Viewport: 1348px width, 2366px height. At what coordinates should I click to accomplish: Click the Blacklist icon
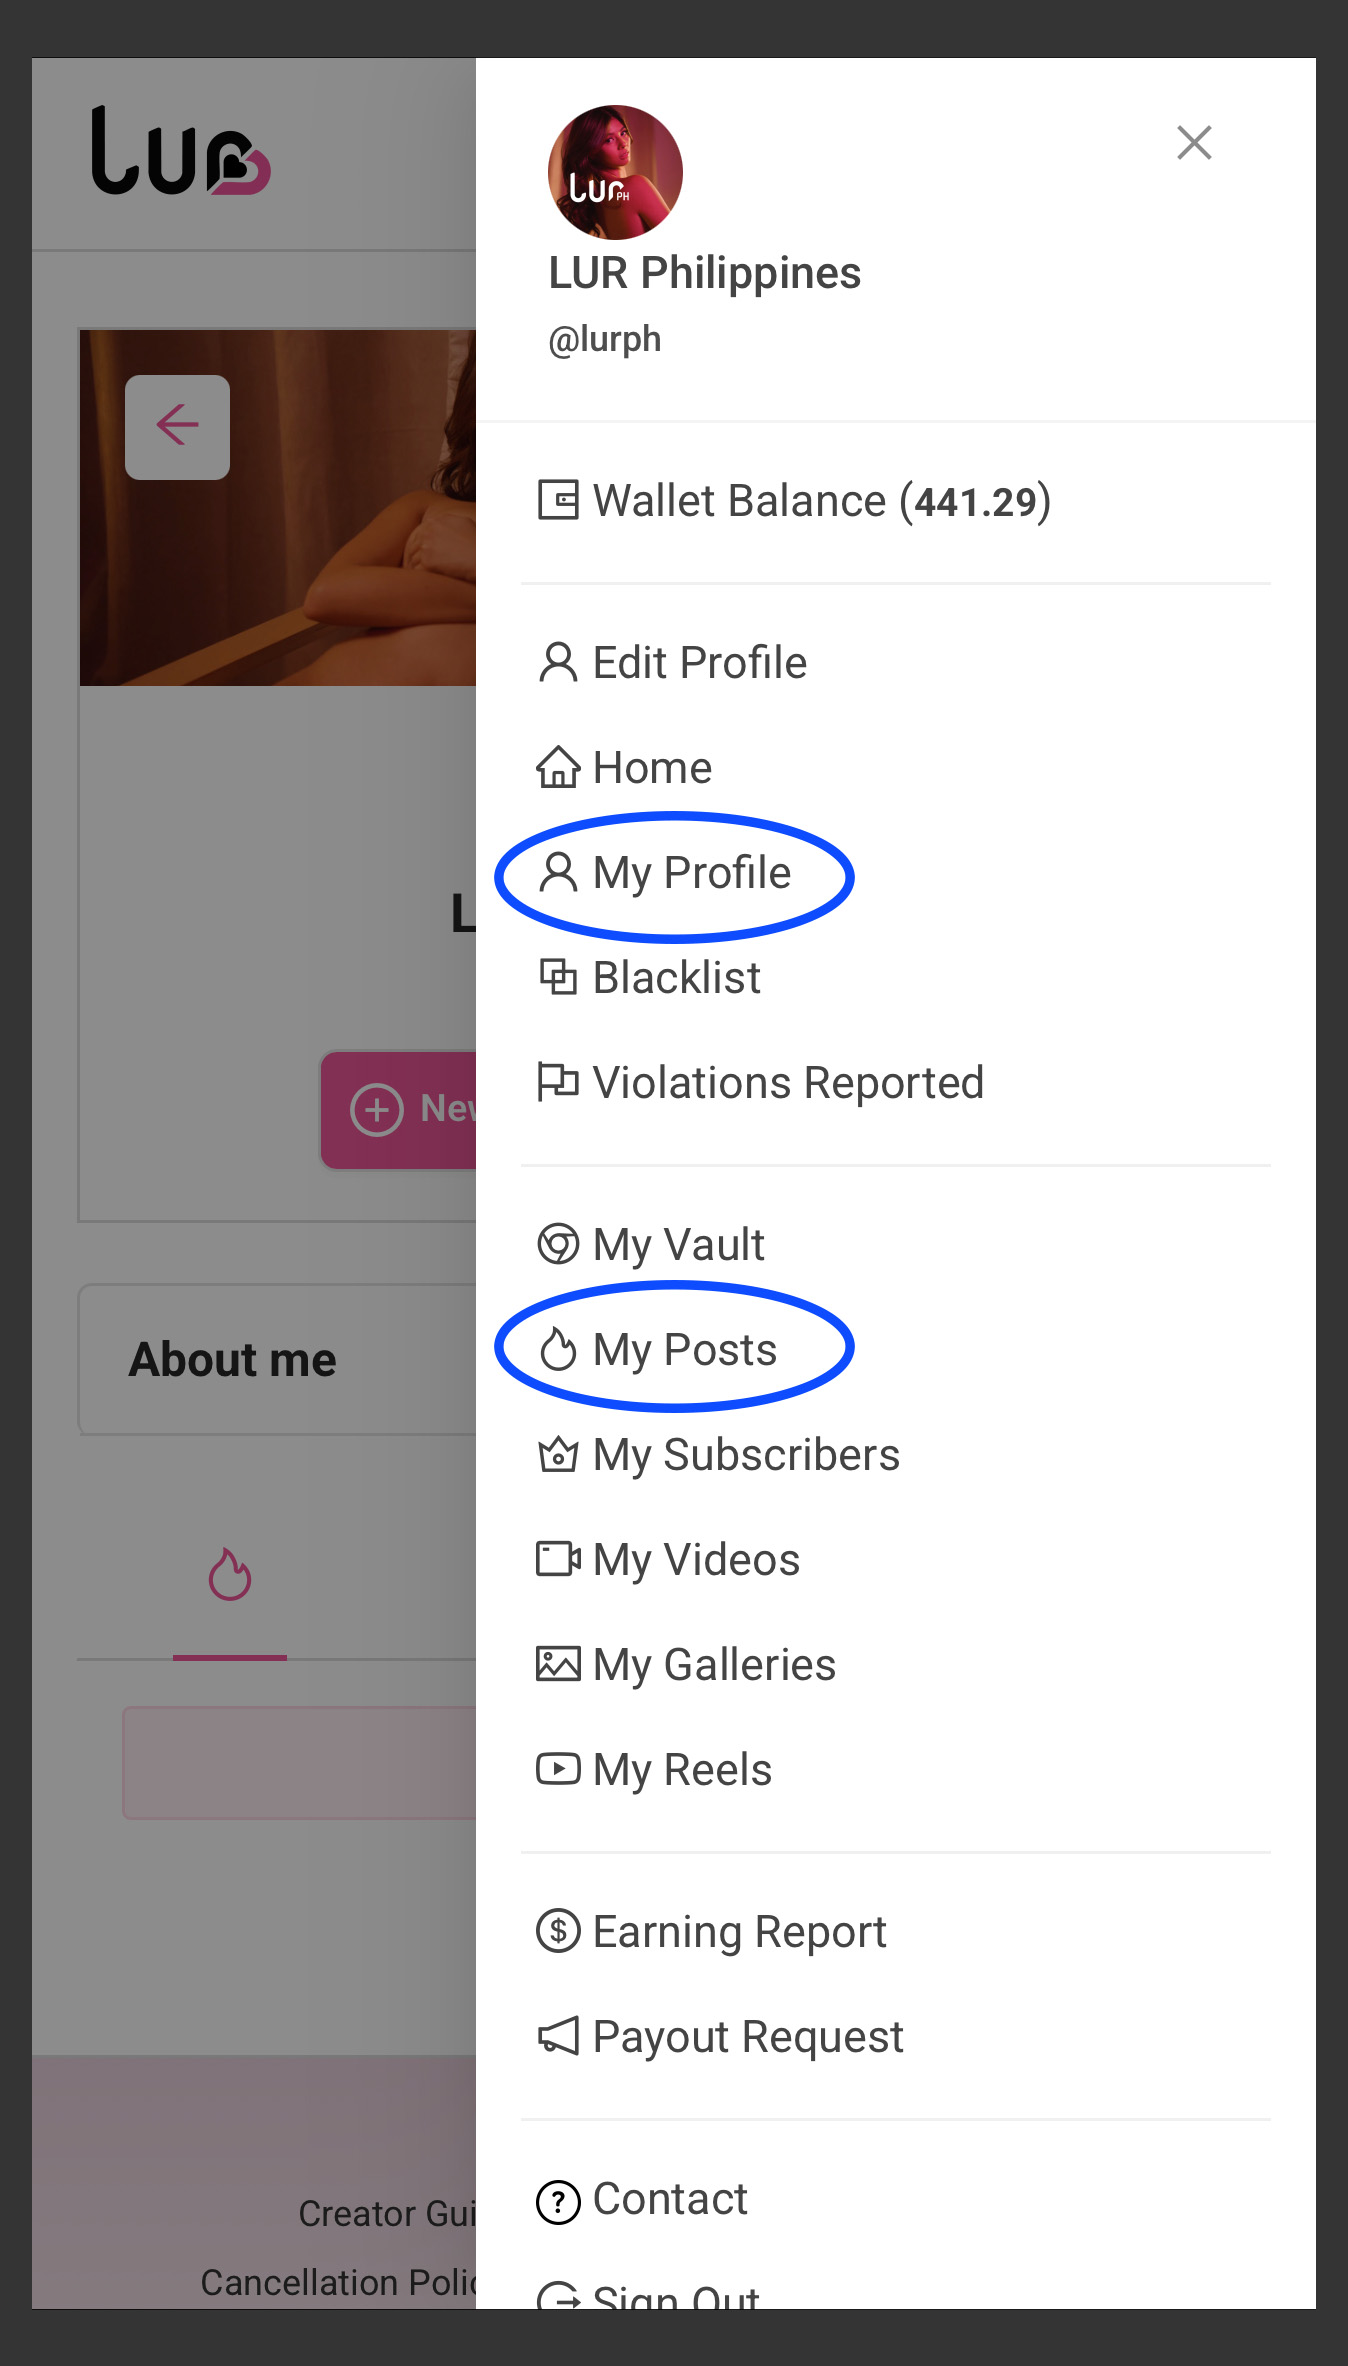(558, 977)
